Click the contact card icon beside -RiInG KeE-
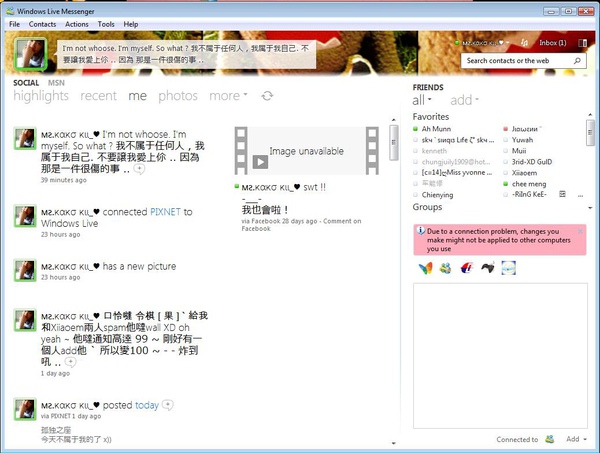 (562, 194)
